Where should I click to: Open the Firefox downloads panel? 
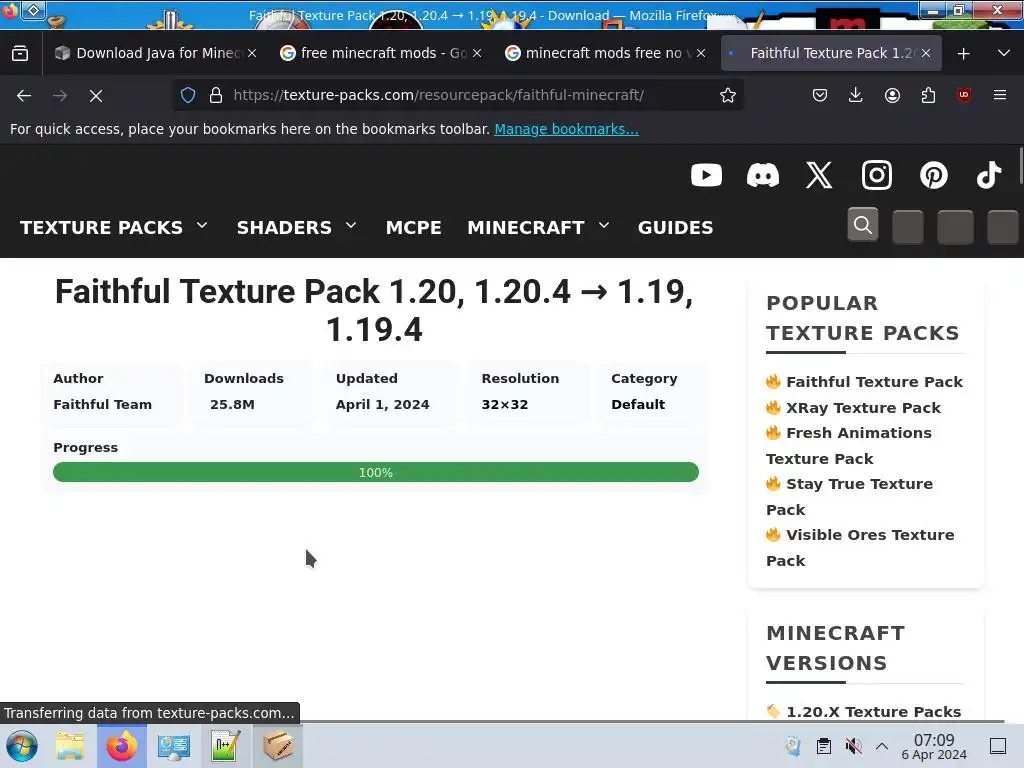(x=856, y=95)
